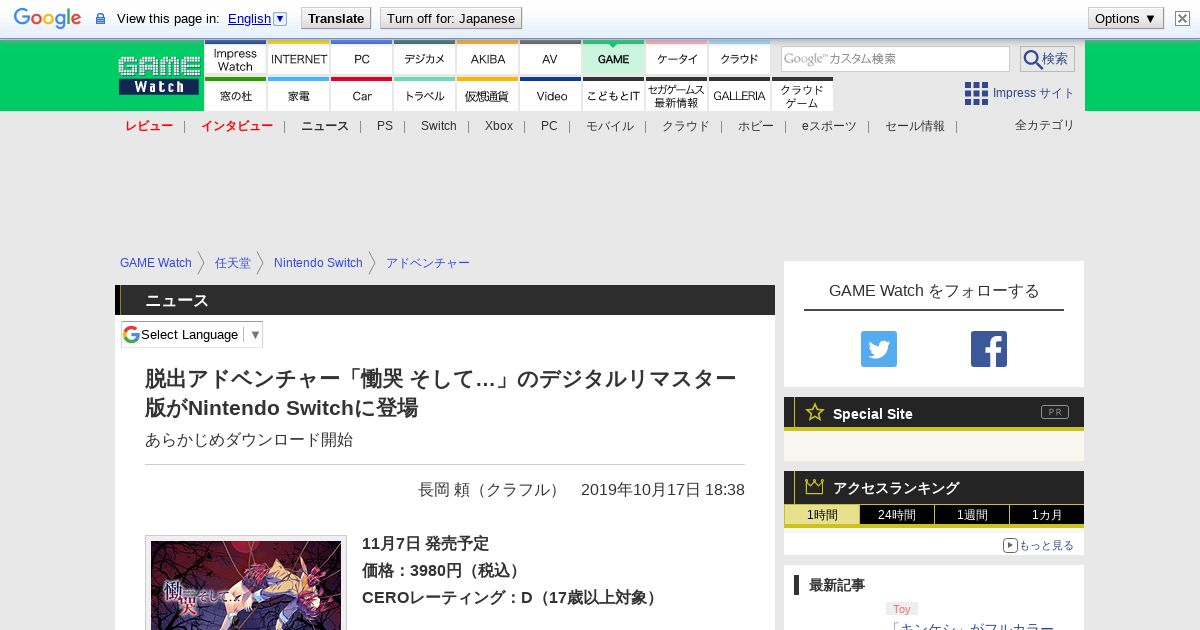Click the crown icon beside access ranking
This screenshot has height=630, width=1200.
click(815, 487)
